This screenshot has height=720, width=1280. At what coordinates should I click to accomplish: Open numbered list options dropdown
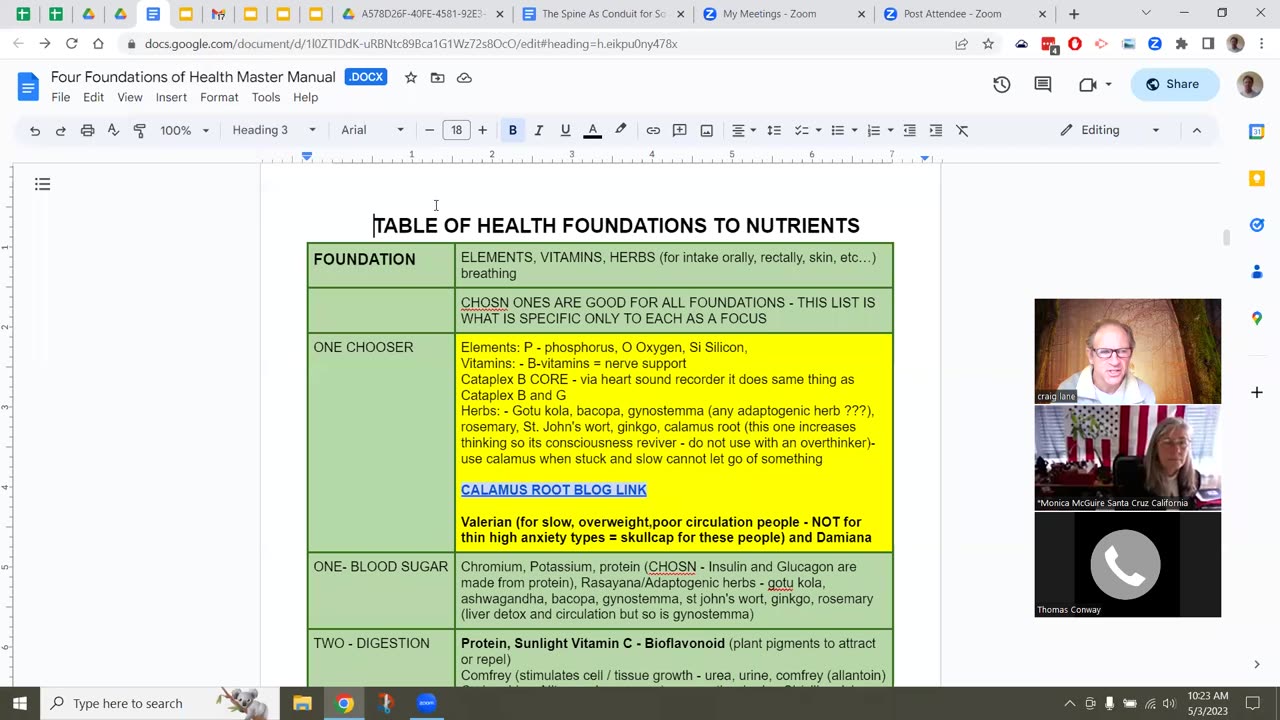[x=880, y=130]
